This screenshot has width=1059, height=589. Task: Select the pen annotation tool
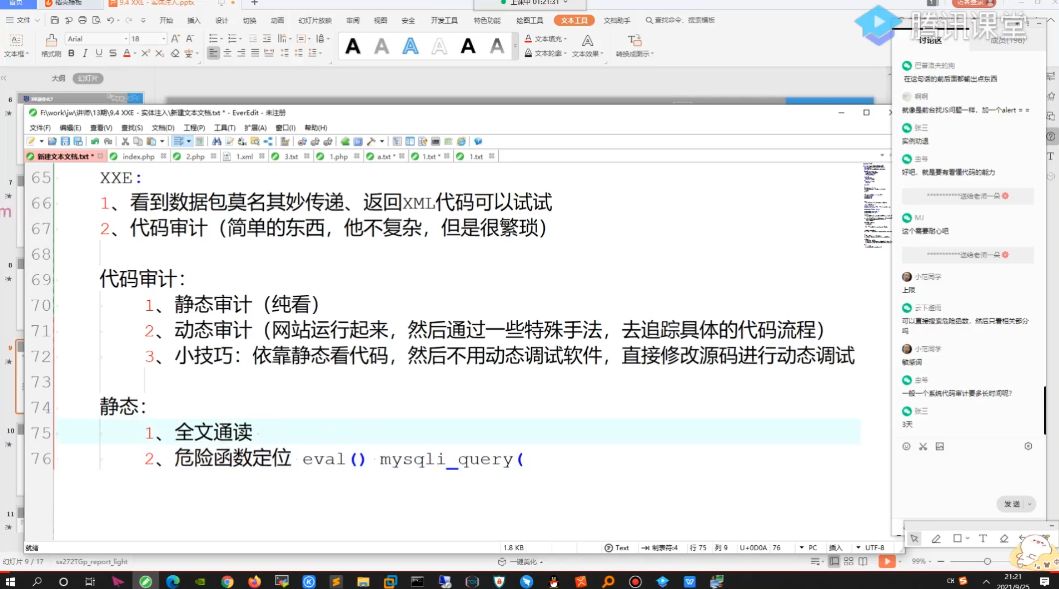[x=936, y=538]
